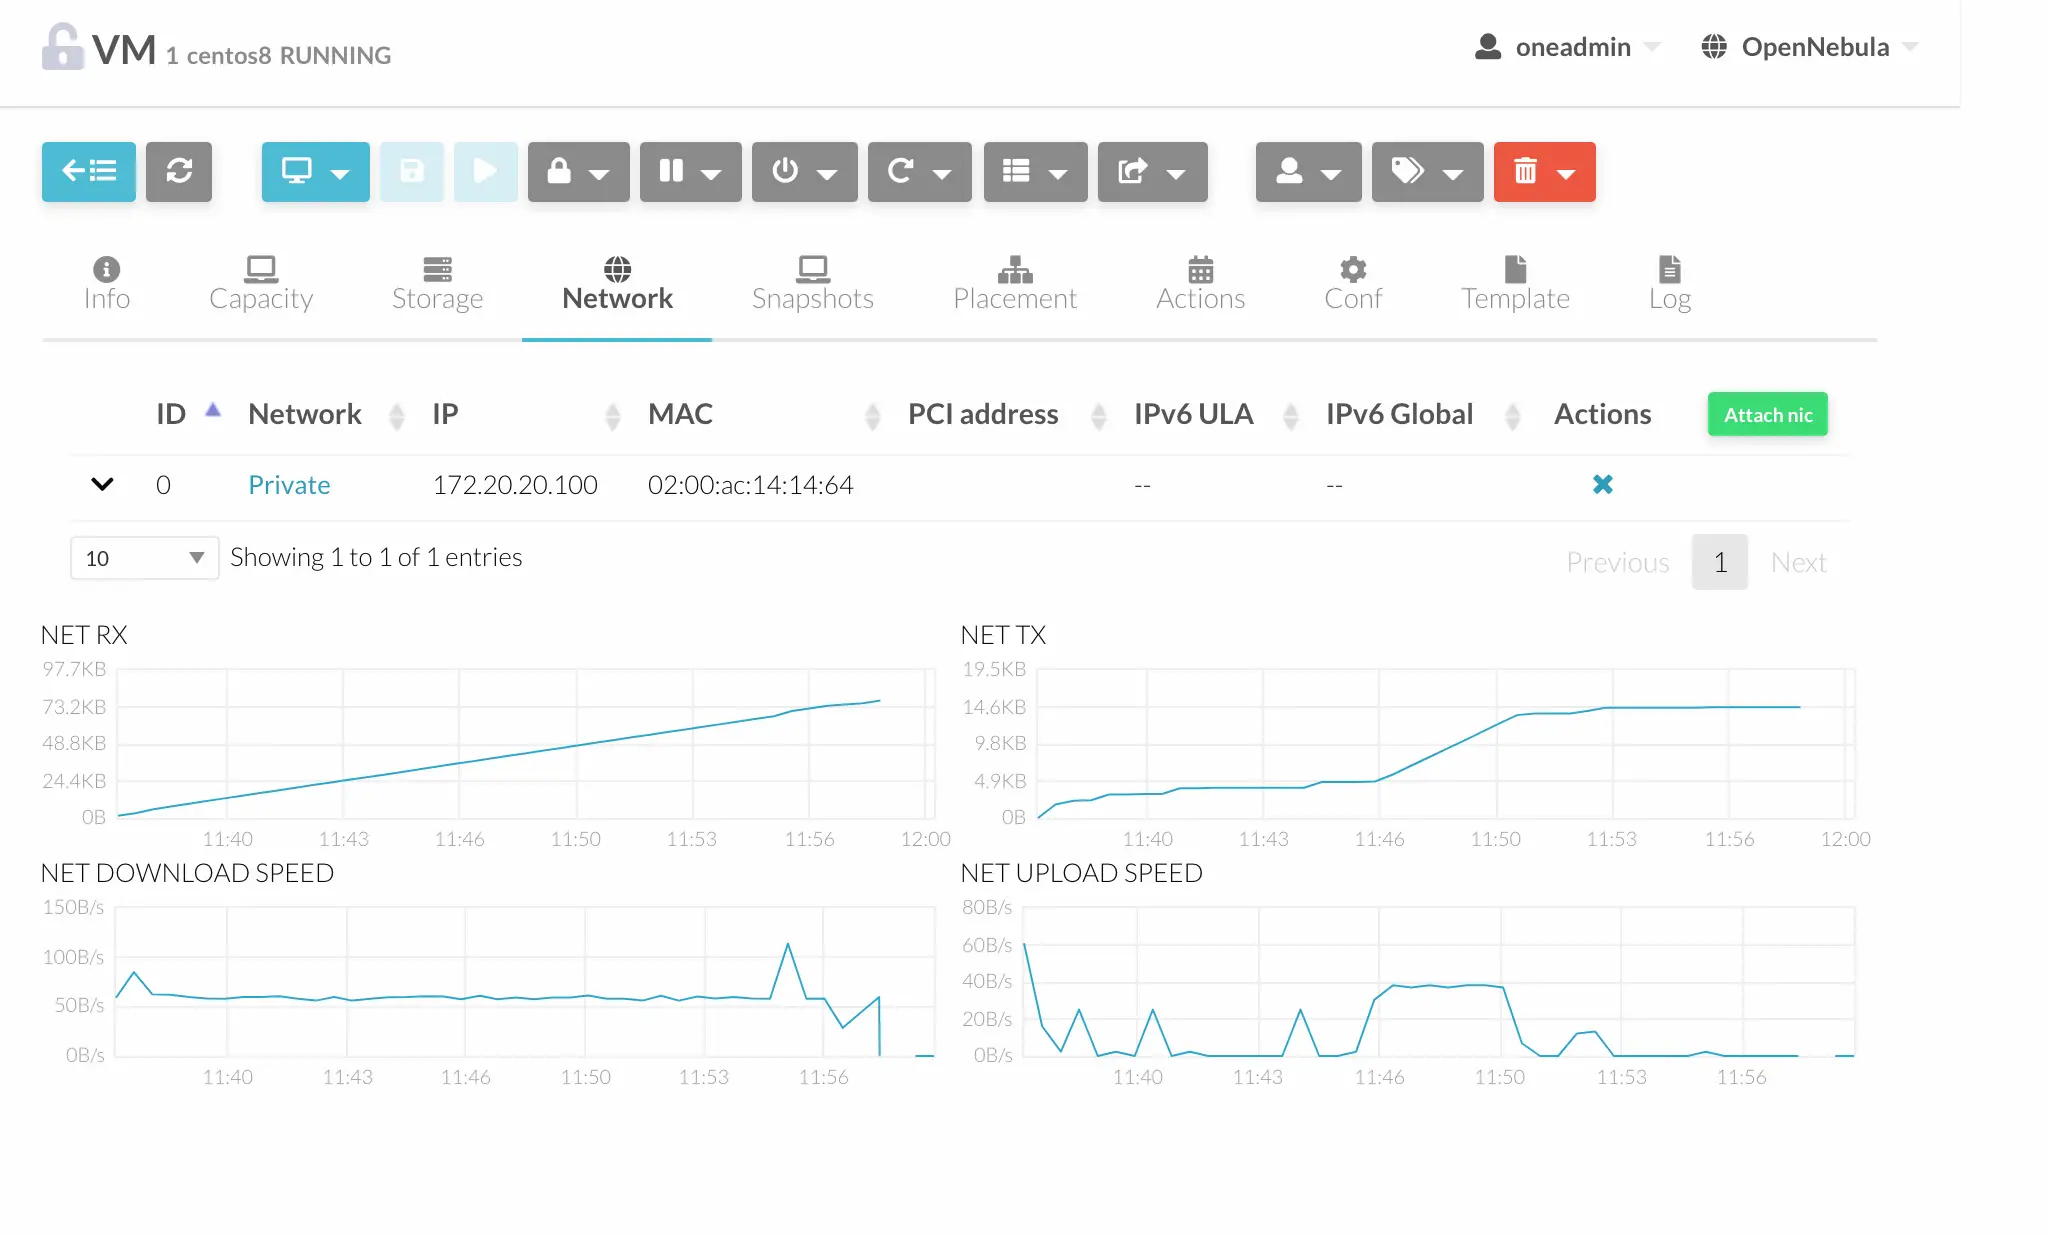
Task: Open the OpenNebula zone menu
Action: tap(1810, 47)
